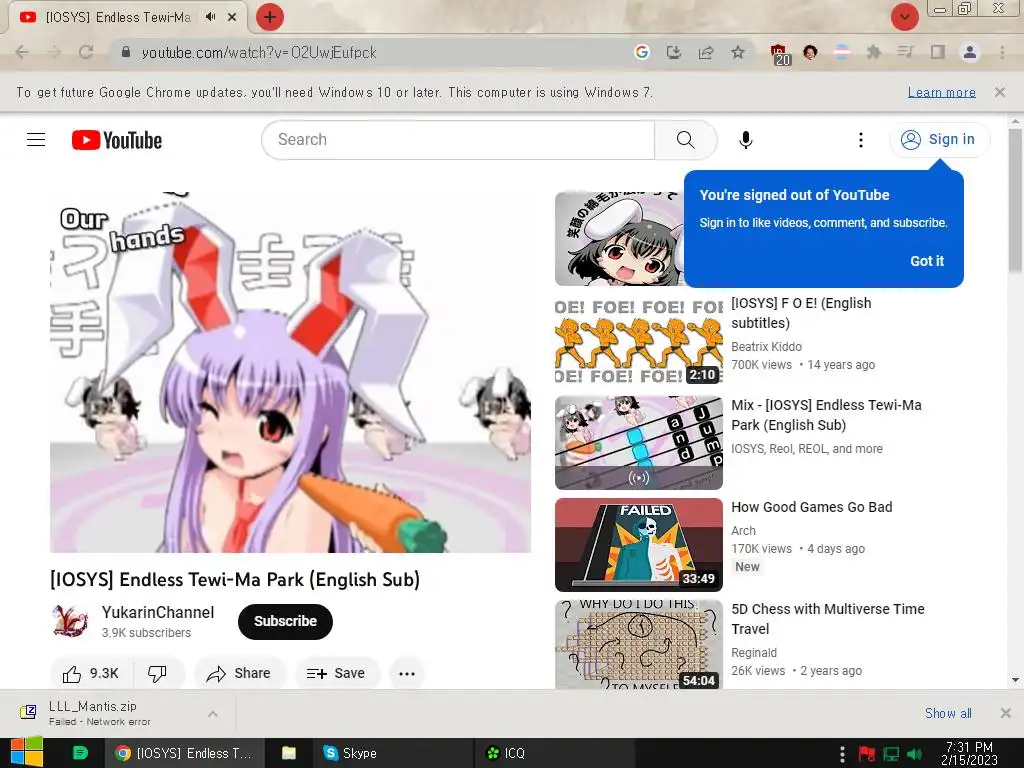The width and height of the screenshot is (1024, 768).
Task: Bookmark this page with the star icon
Action: point(738,52)
